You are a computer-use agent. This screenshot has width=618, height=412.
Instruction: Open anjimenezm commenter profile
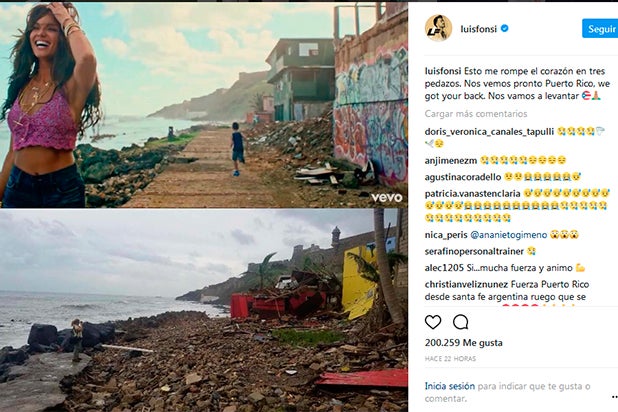tap(450, 159)
